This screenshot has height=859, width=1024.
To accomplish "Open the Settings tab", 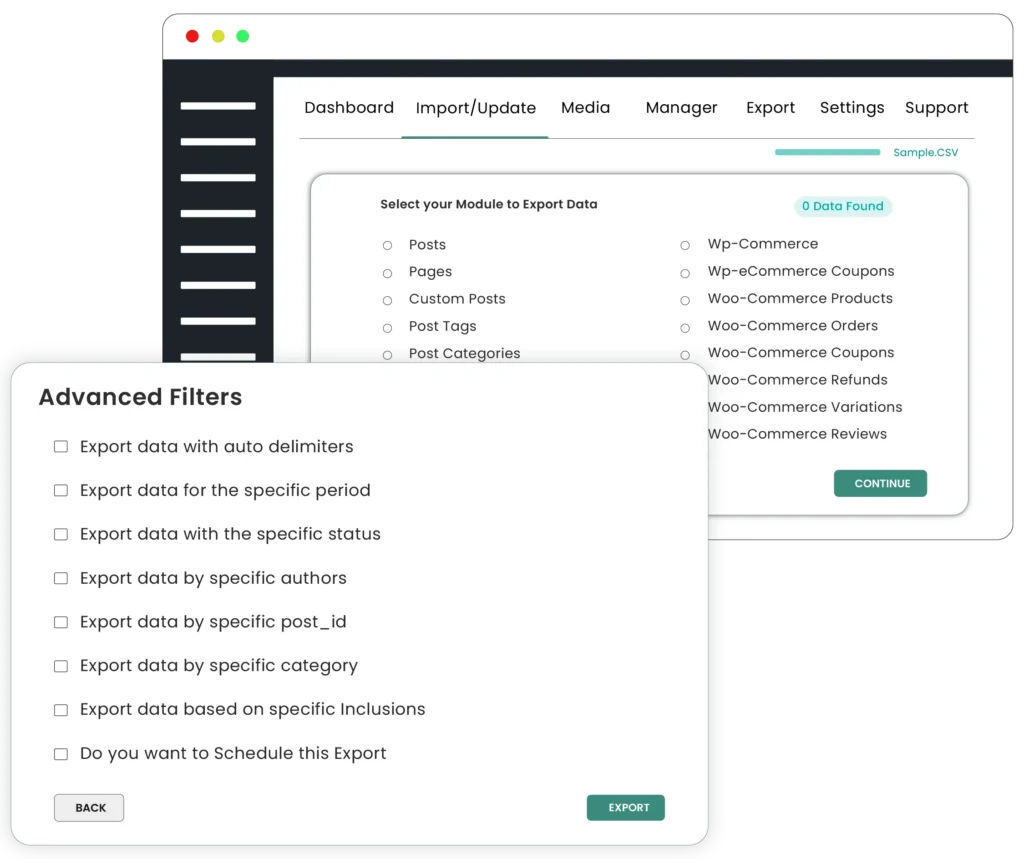I will click(851, 108).
